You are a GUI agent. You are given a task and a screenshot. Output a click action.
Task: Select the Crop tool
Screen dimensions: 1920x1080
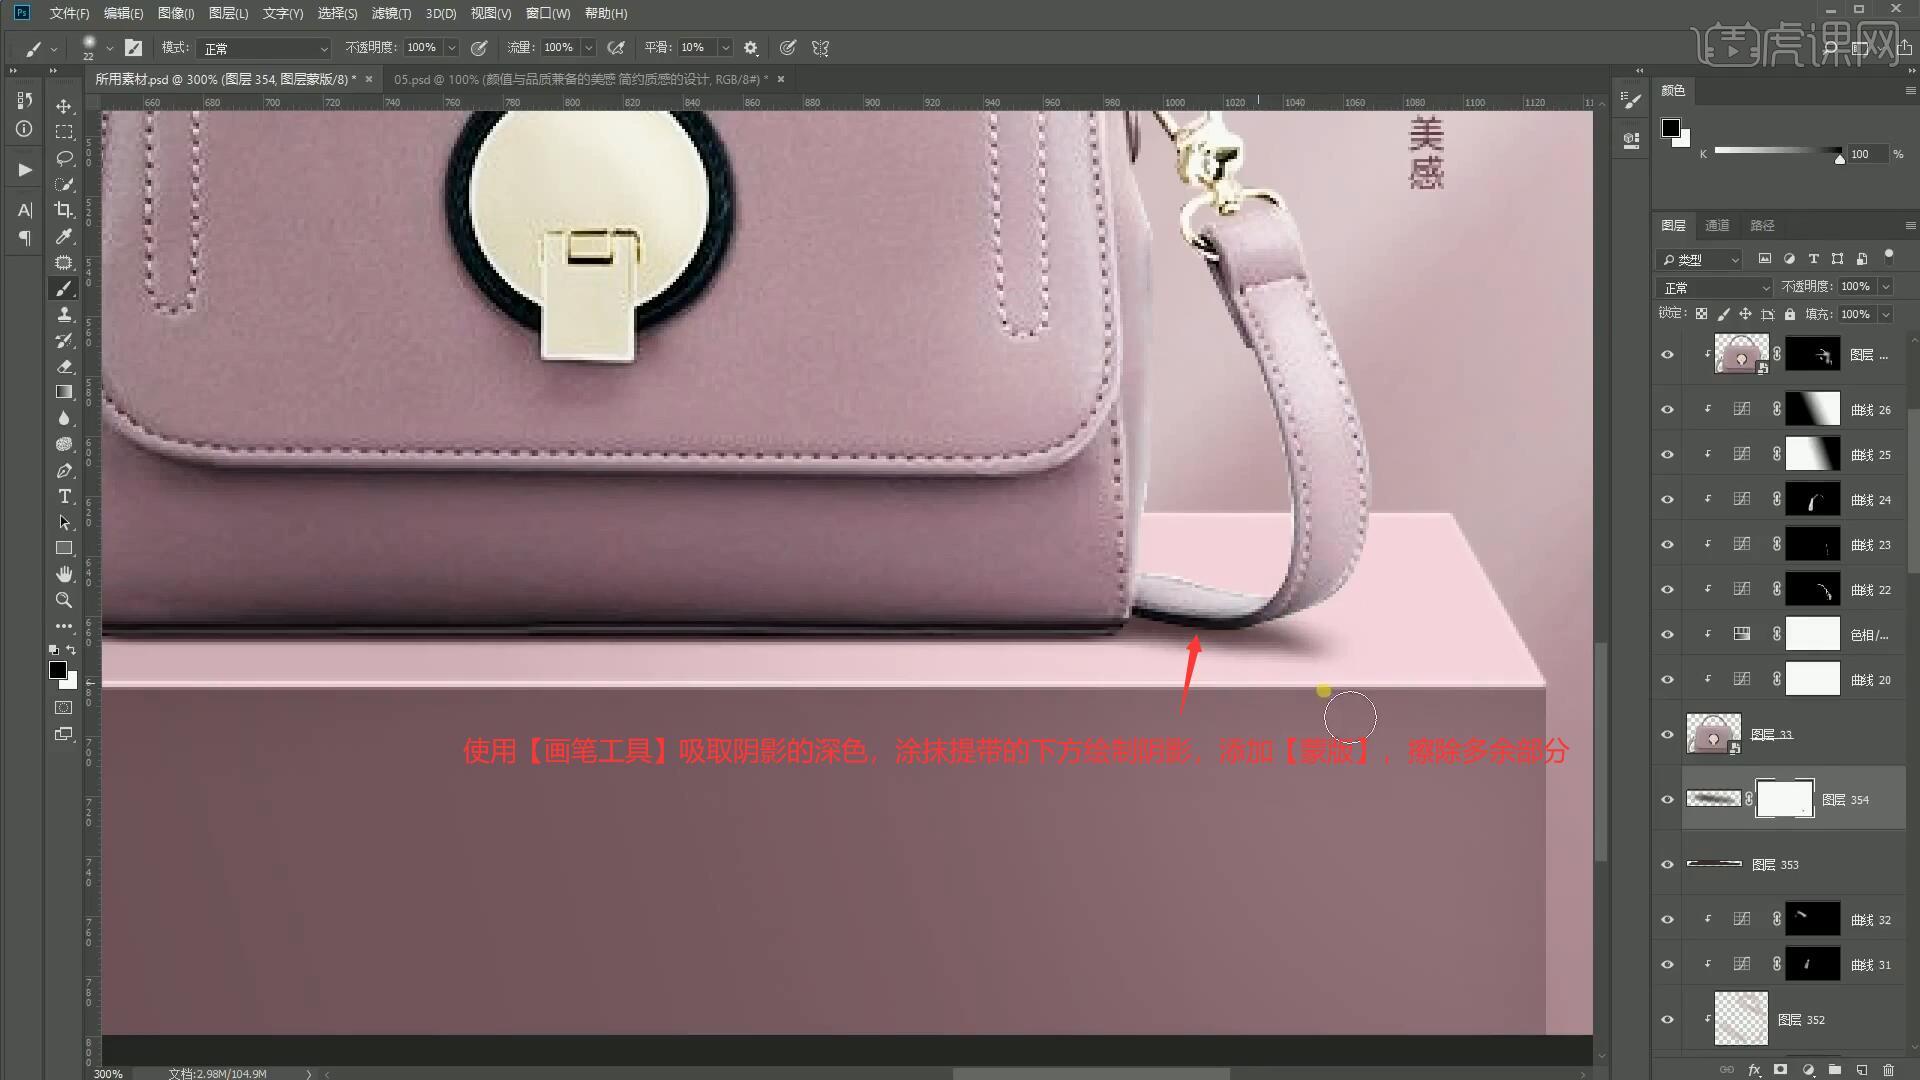tap(64, 210)
